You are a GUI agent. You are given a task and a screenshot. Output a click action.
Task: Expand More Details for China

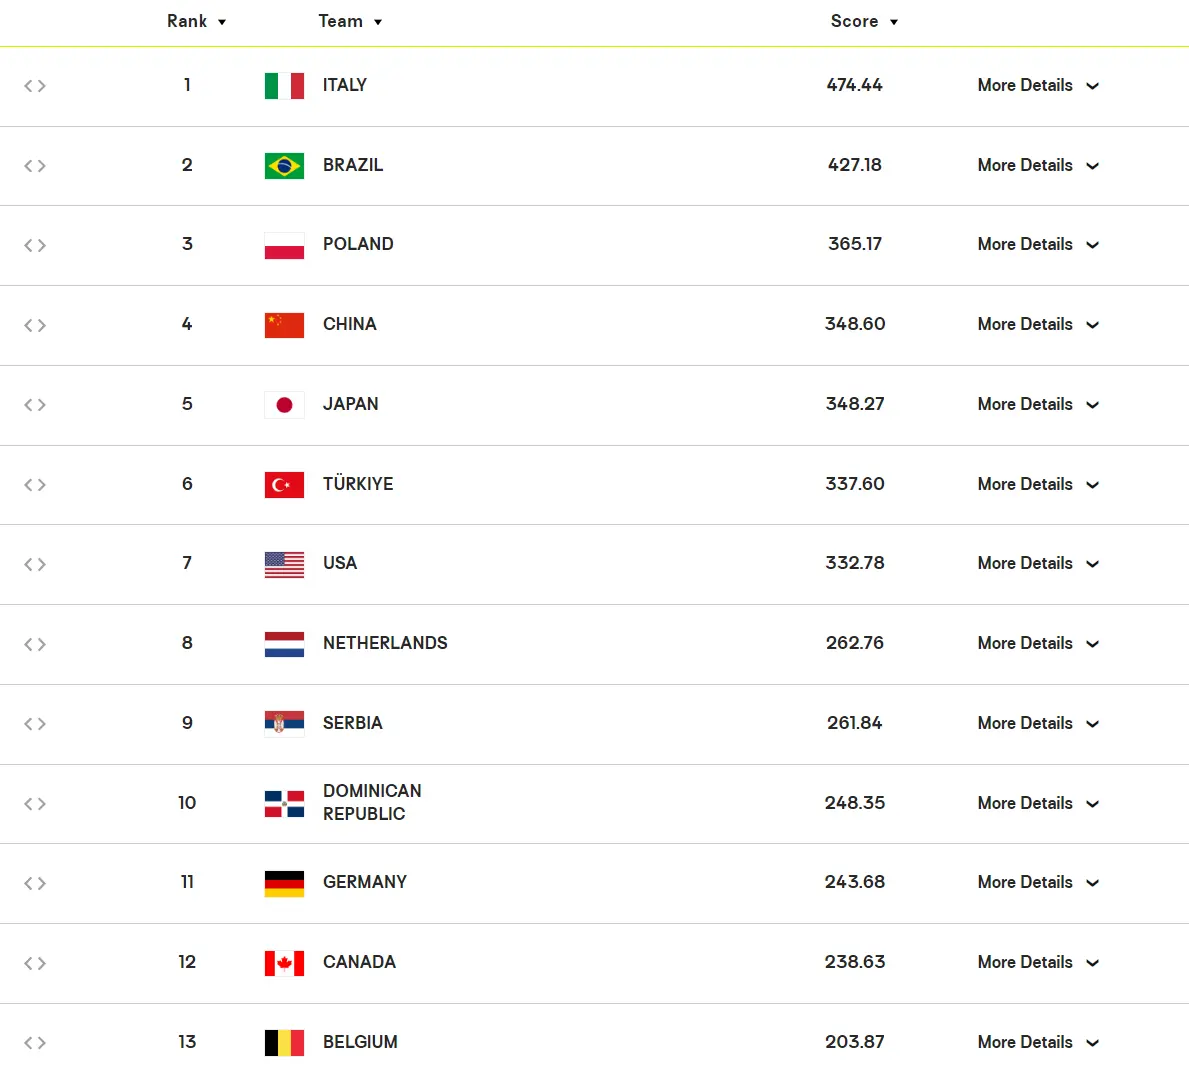click(x=1038, y=325)
